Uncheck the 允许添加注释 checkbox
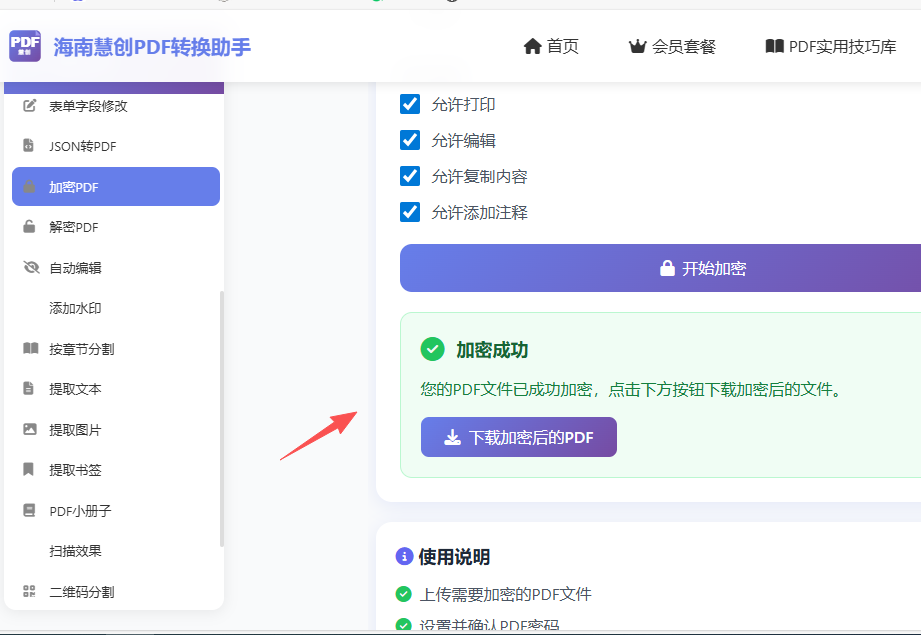The image size is (921, 635). coord(410,211)
